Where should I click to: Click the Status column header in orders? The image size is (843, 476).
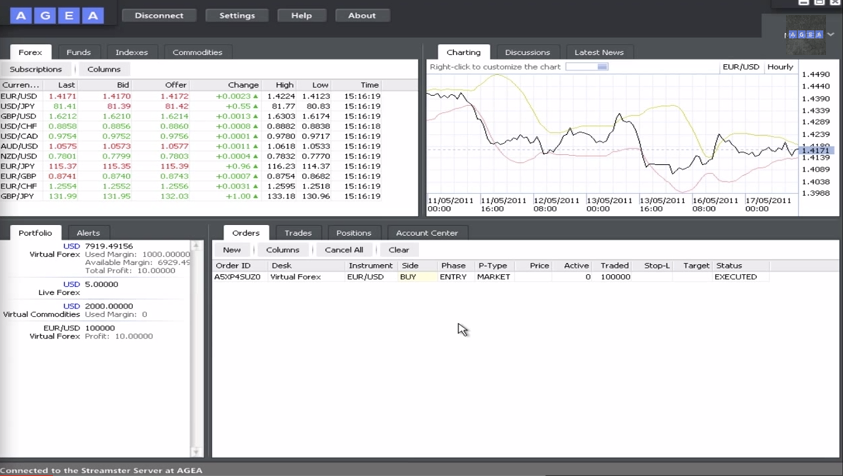tap(742, 266)
